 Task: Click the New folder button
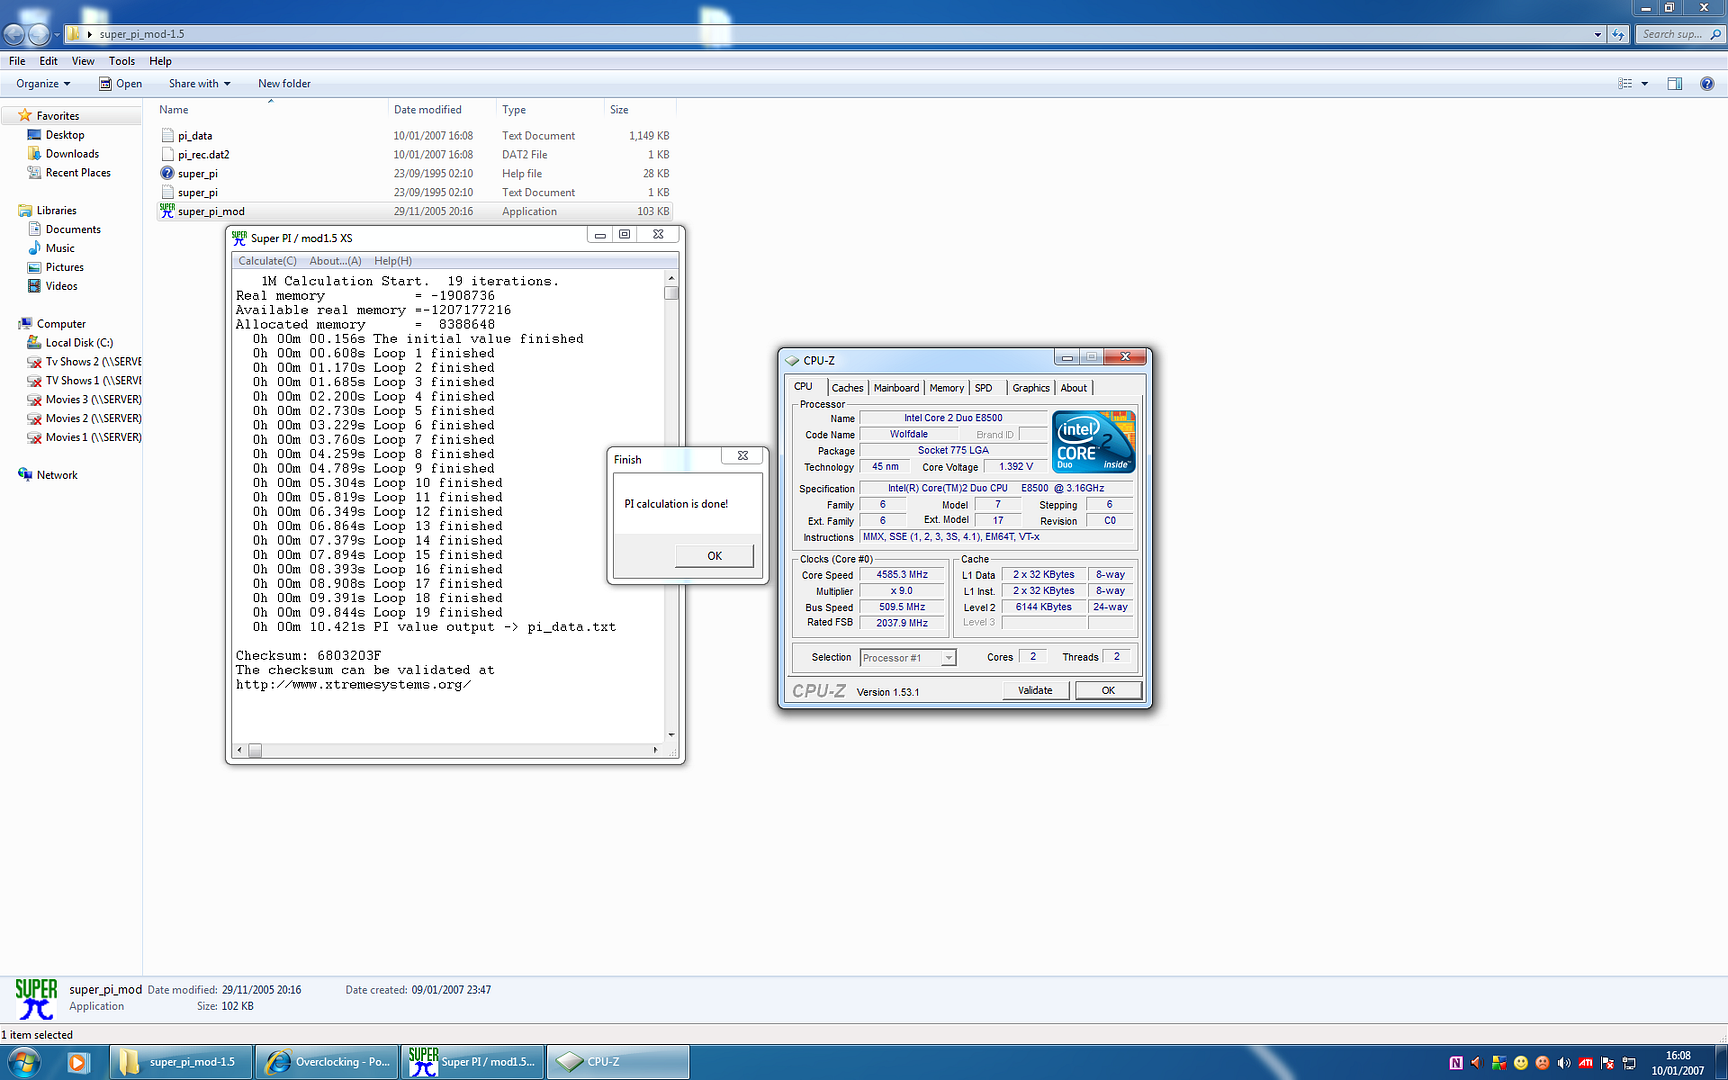click(284, 84)
